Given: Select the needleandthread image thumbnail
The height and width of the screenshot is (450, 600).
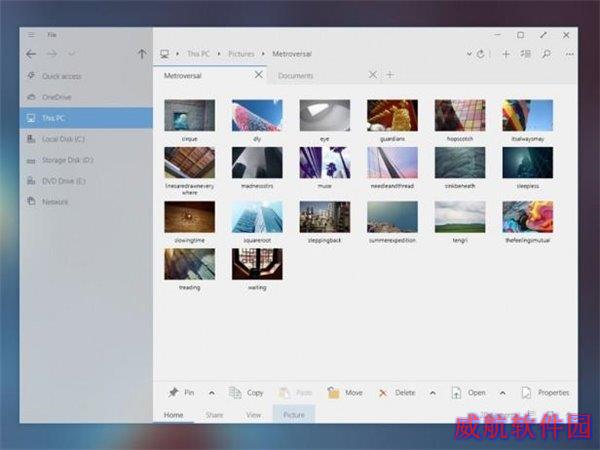Looking at the screenshot, I should [392, 163].
